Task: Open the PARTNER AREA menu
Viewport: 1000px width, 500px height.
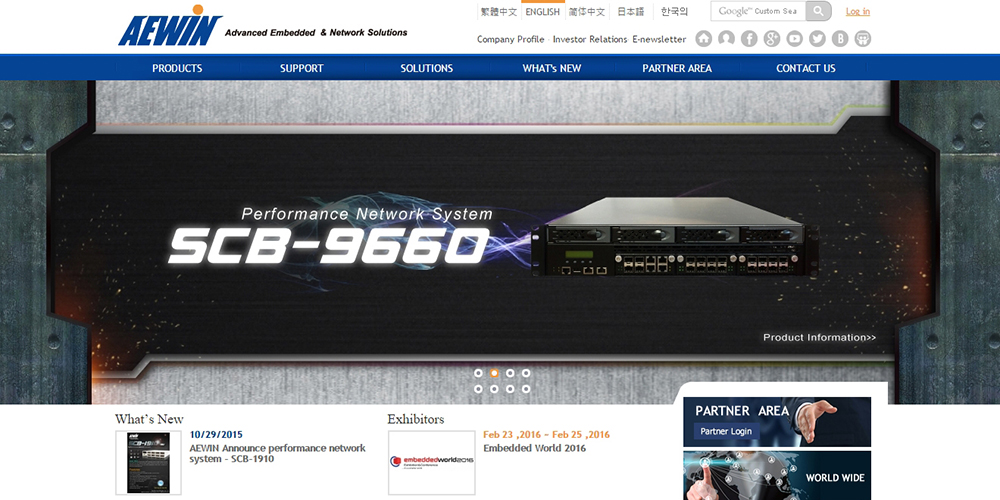Action: [677, 68]
